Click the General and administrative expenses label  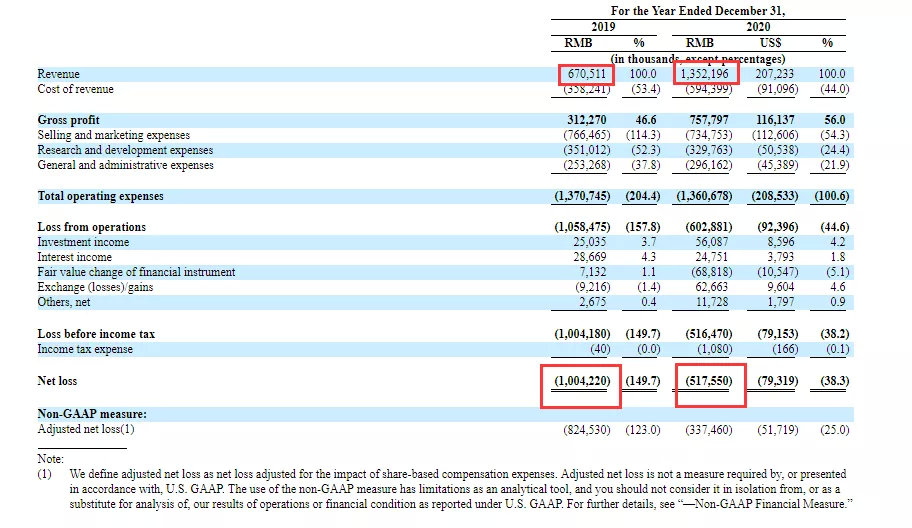point(125,165)
